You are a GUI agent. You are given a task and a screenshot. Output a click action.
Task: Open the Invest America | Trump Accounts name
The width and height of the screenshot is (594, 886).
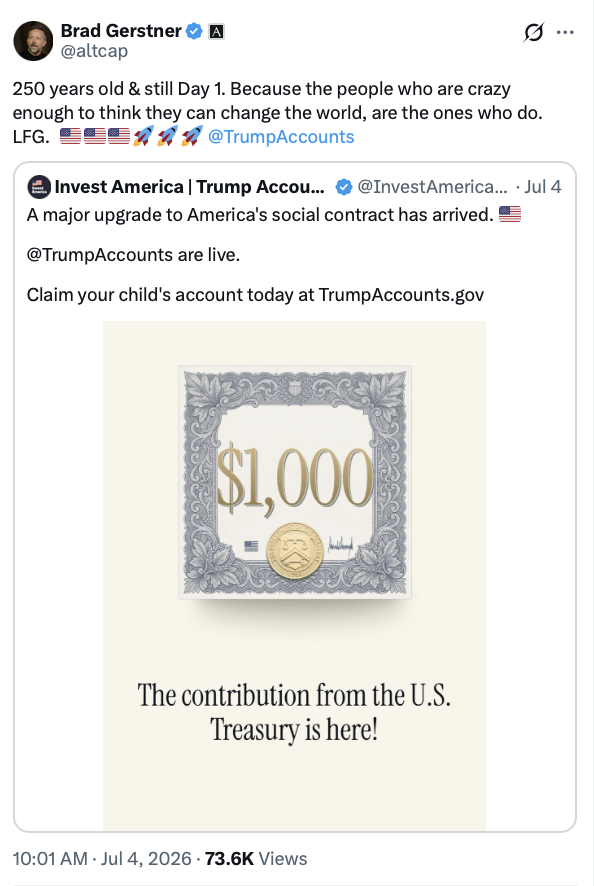pos(189,187)
